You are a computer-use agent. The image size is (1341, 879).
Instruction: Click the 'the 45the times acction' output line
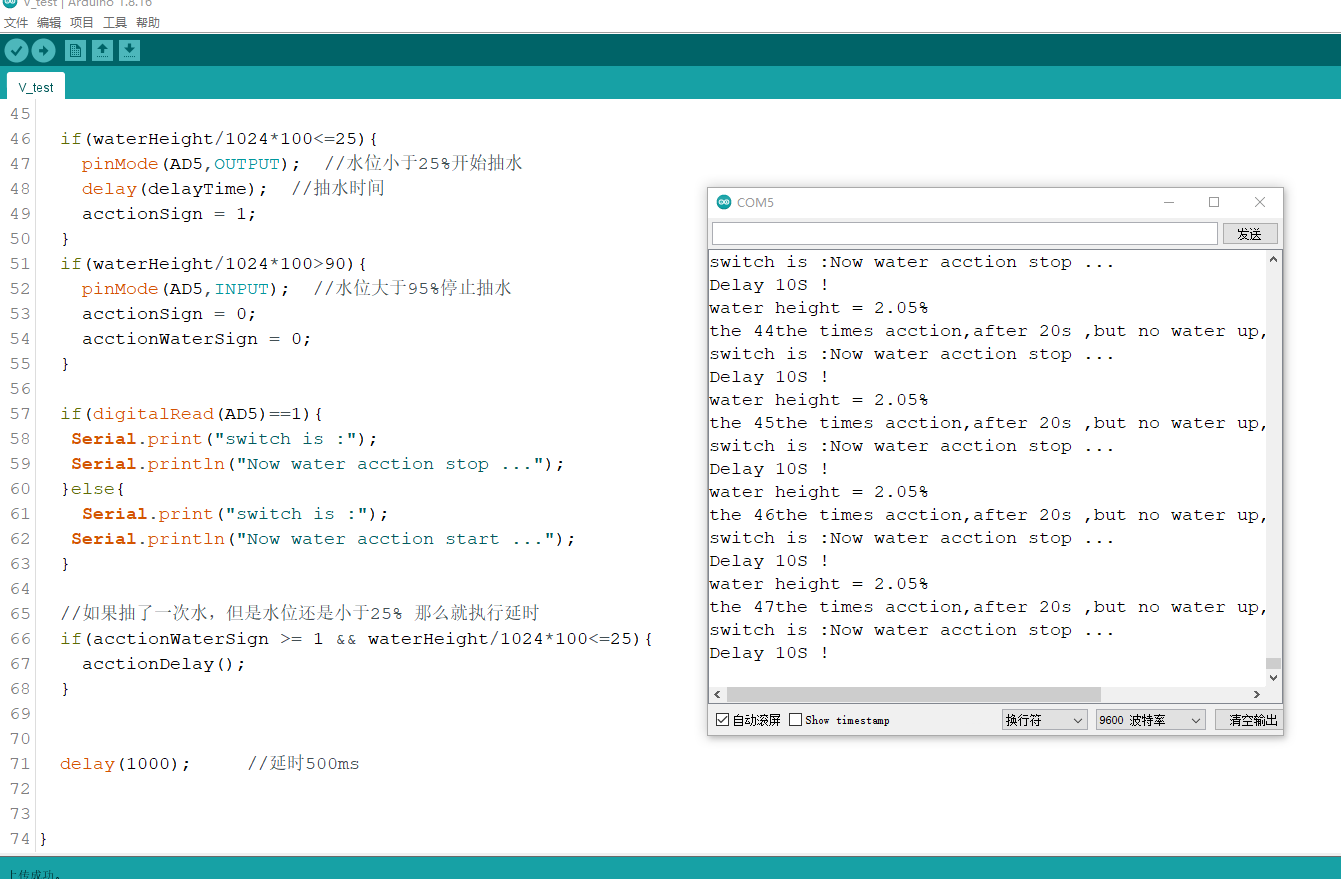[987, 423]
